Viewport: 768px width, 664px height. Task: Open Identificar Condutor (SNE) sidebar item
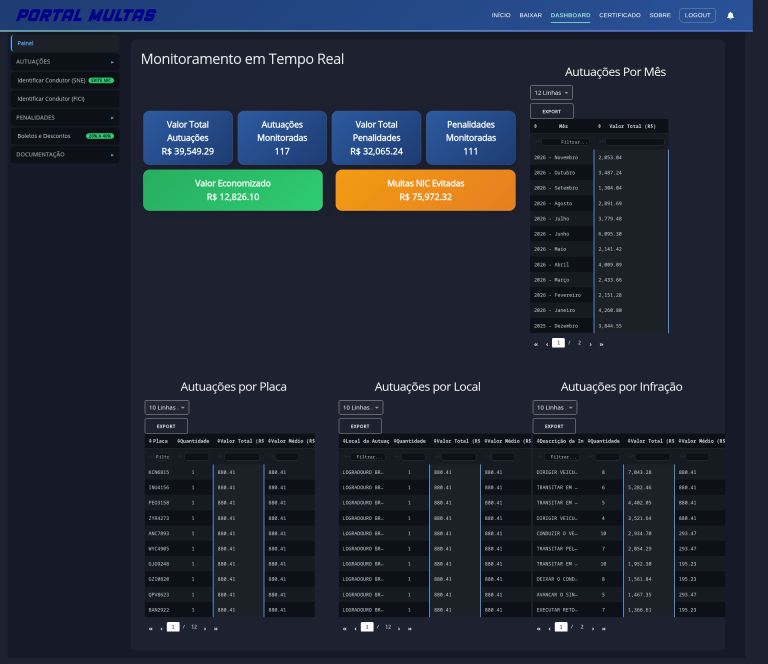(x=65, y=80)
